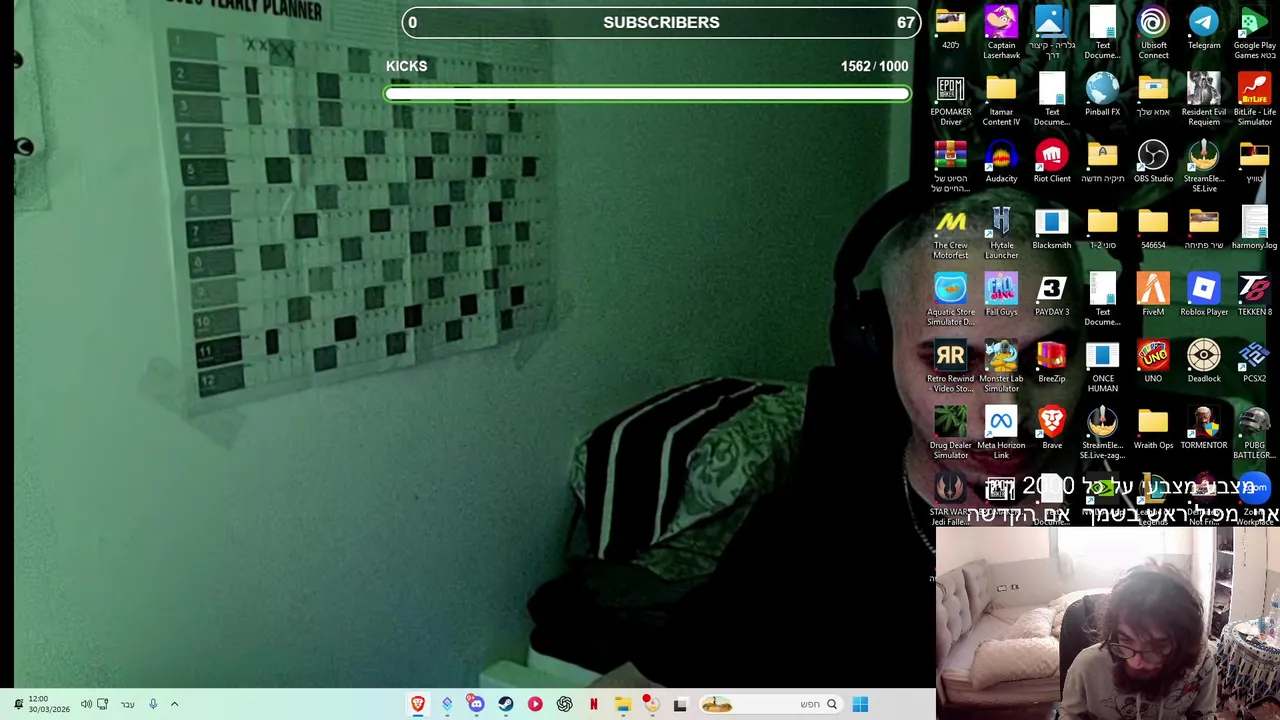Open the Discord taskbar icon

pos(476,704)
